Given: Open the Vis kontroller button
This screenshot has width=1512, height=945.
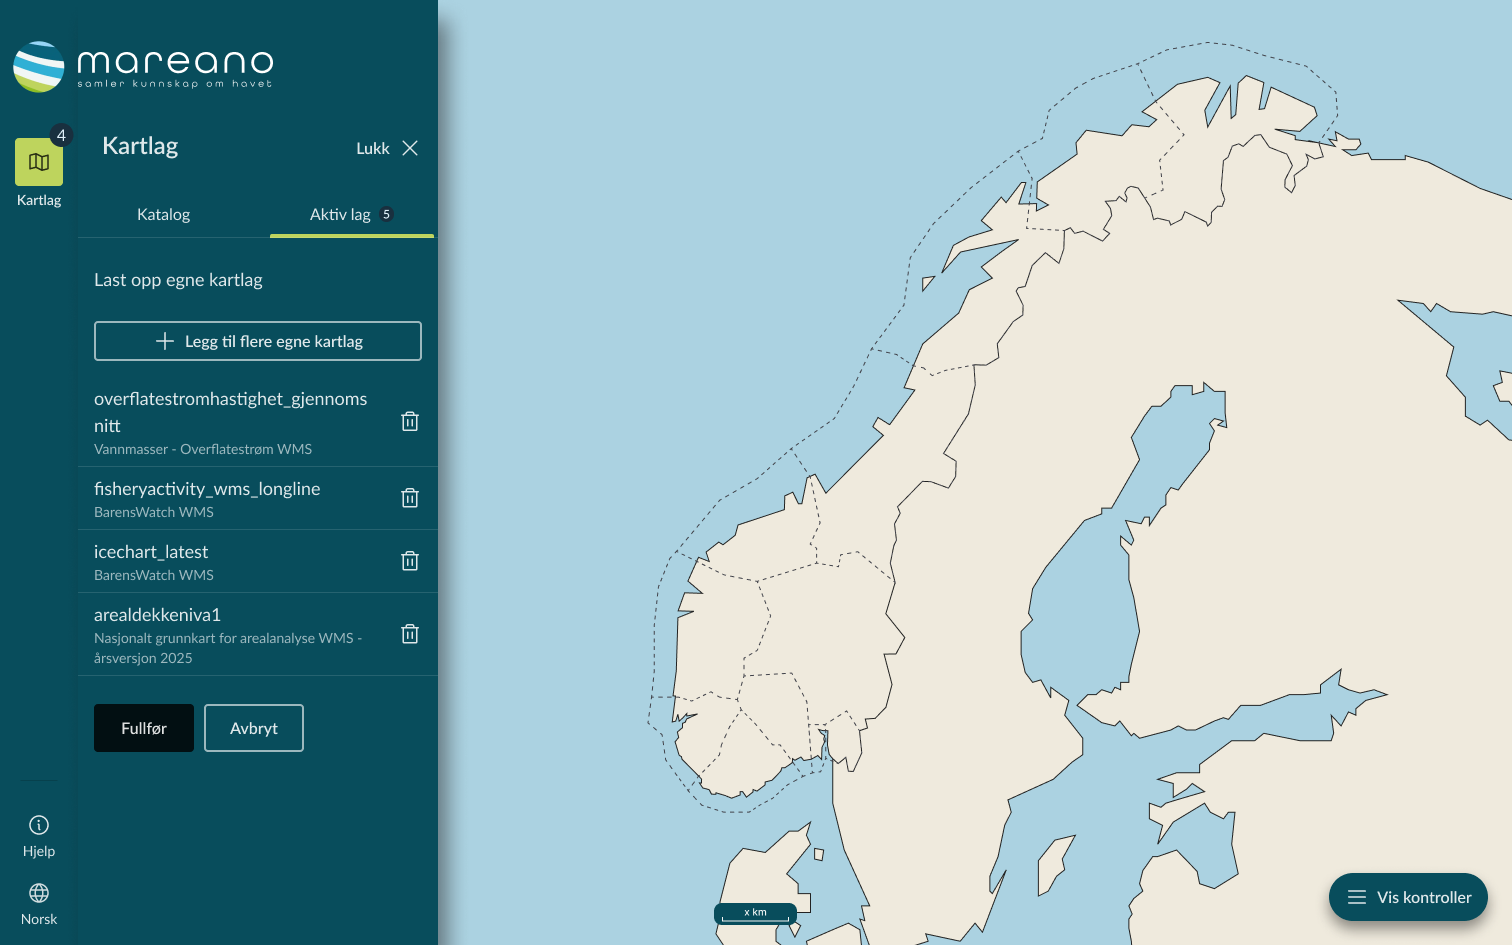Looking at the screenshot, I should point(1408,897).
